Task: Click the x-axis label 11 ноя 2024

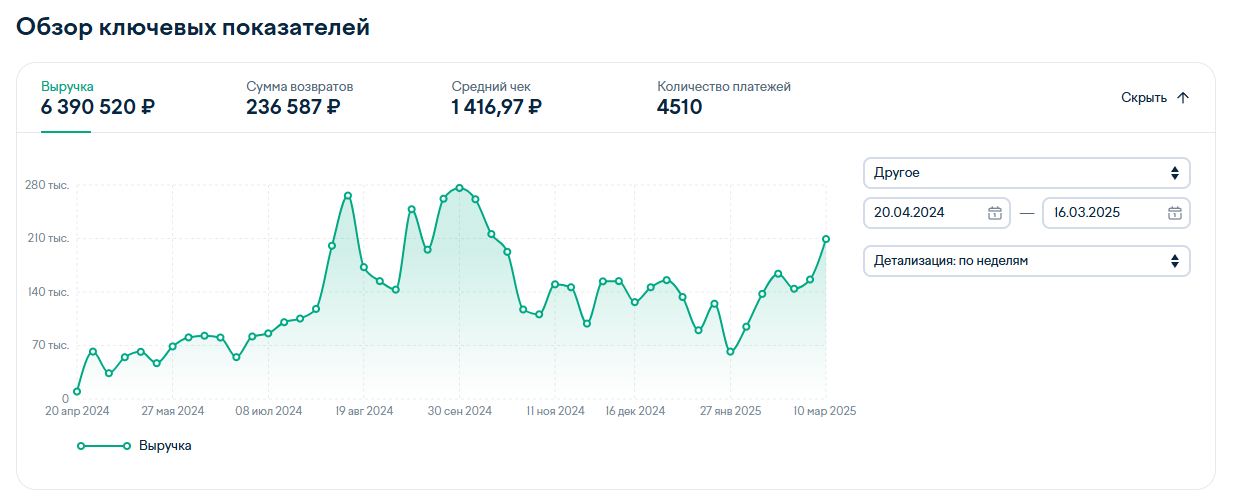Action: (555, 411)
